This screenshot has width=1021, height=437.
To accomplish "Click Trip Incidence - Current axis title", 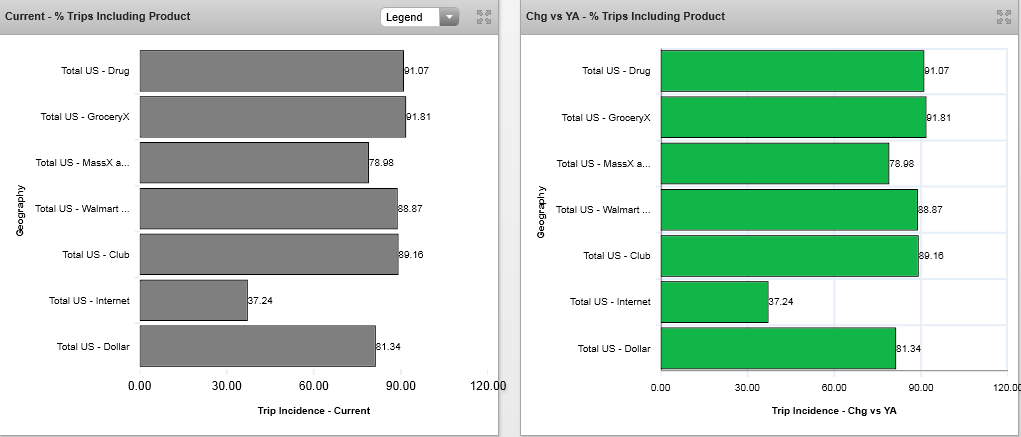I will (313, 410).
